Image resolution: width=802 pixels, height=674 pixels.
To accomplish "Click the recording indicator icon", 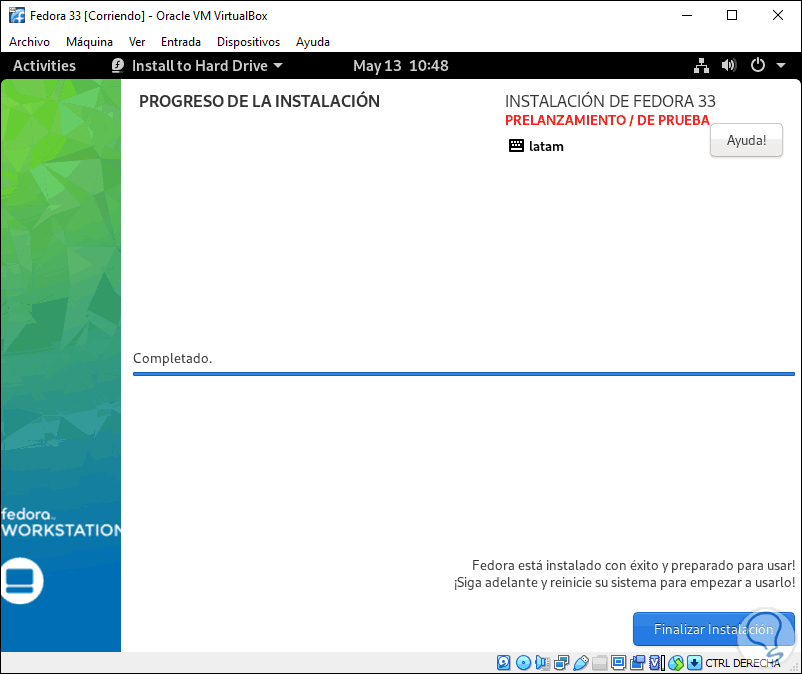I will 638,663.
